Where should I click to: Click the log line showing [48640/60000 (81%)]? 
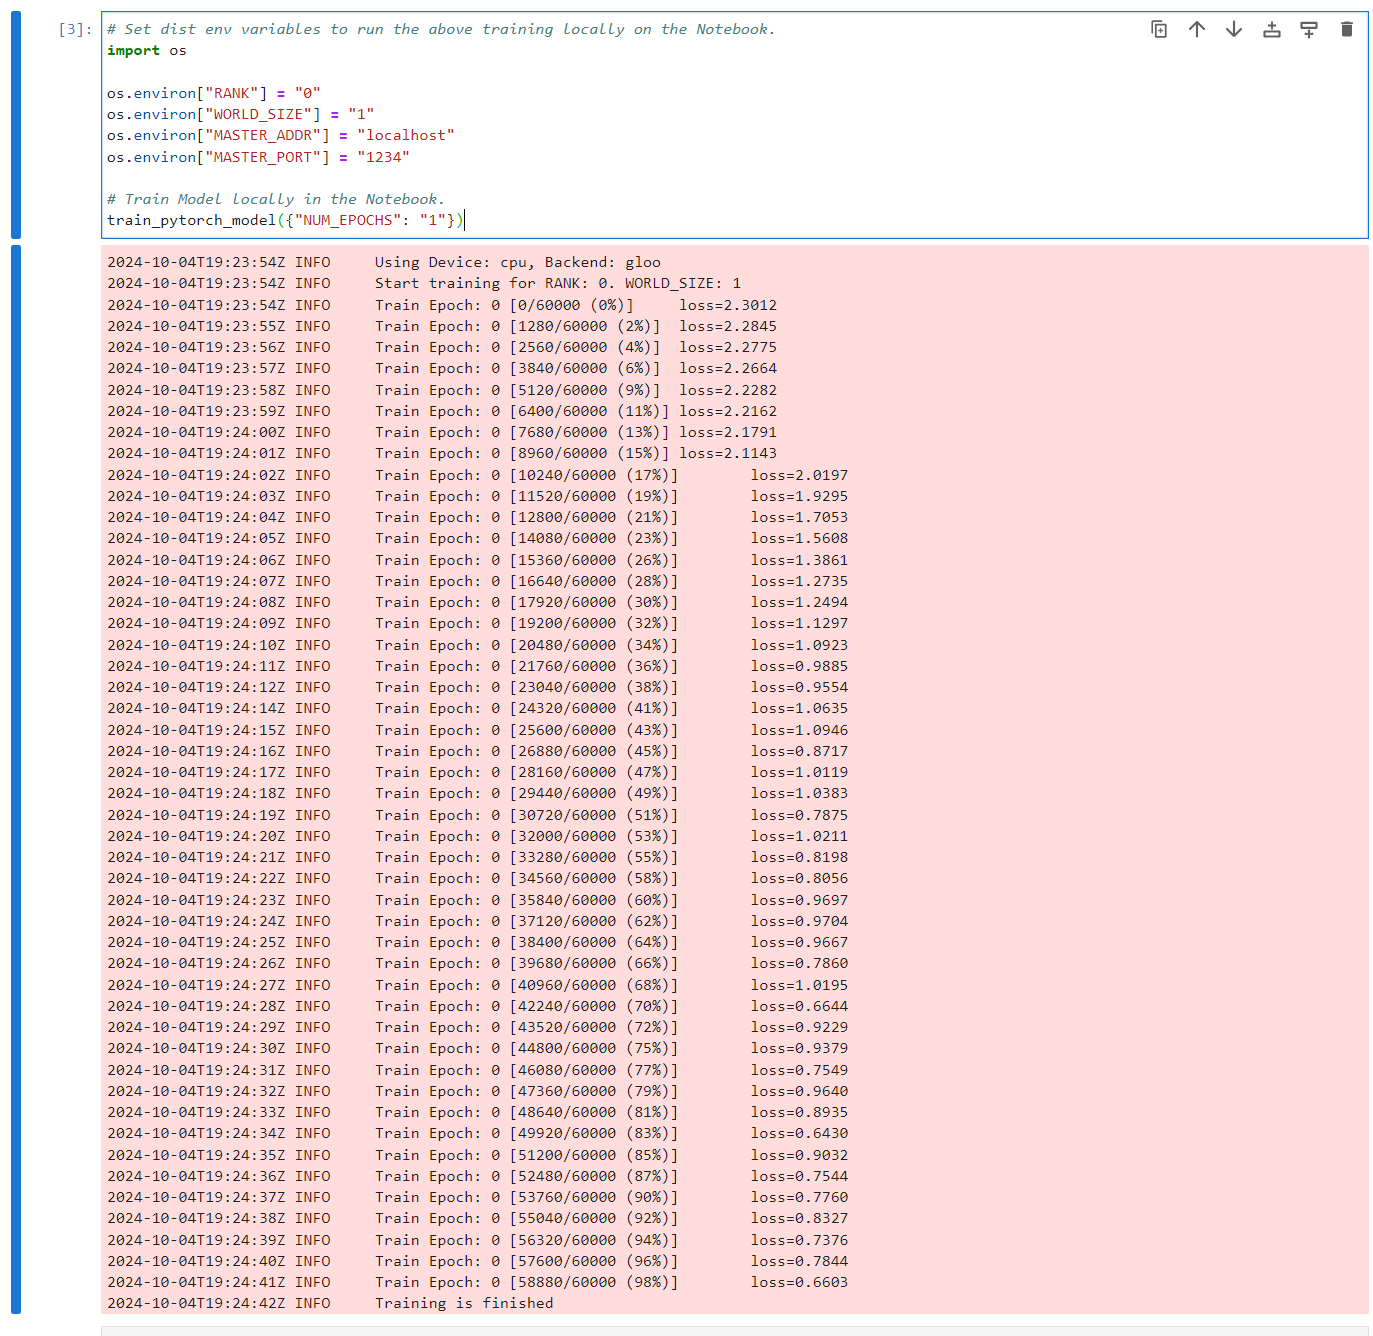[478, 1112]
